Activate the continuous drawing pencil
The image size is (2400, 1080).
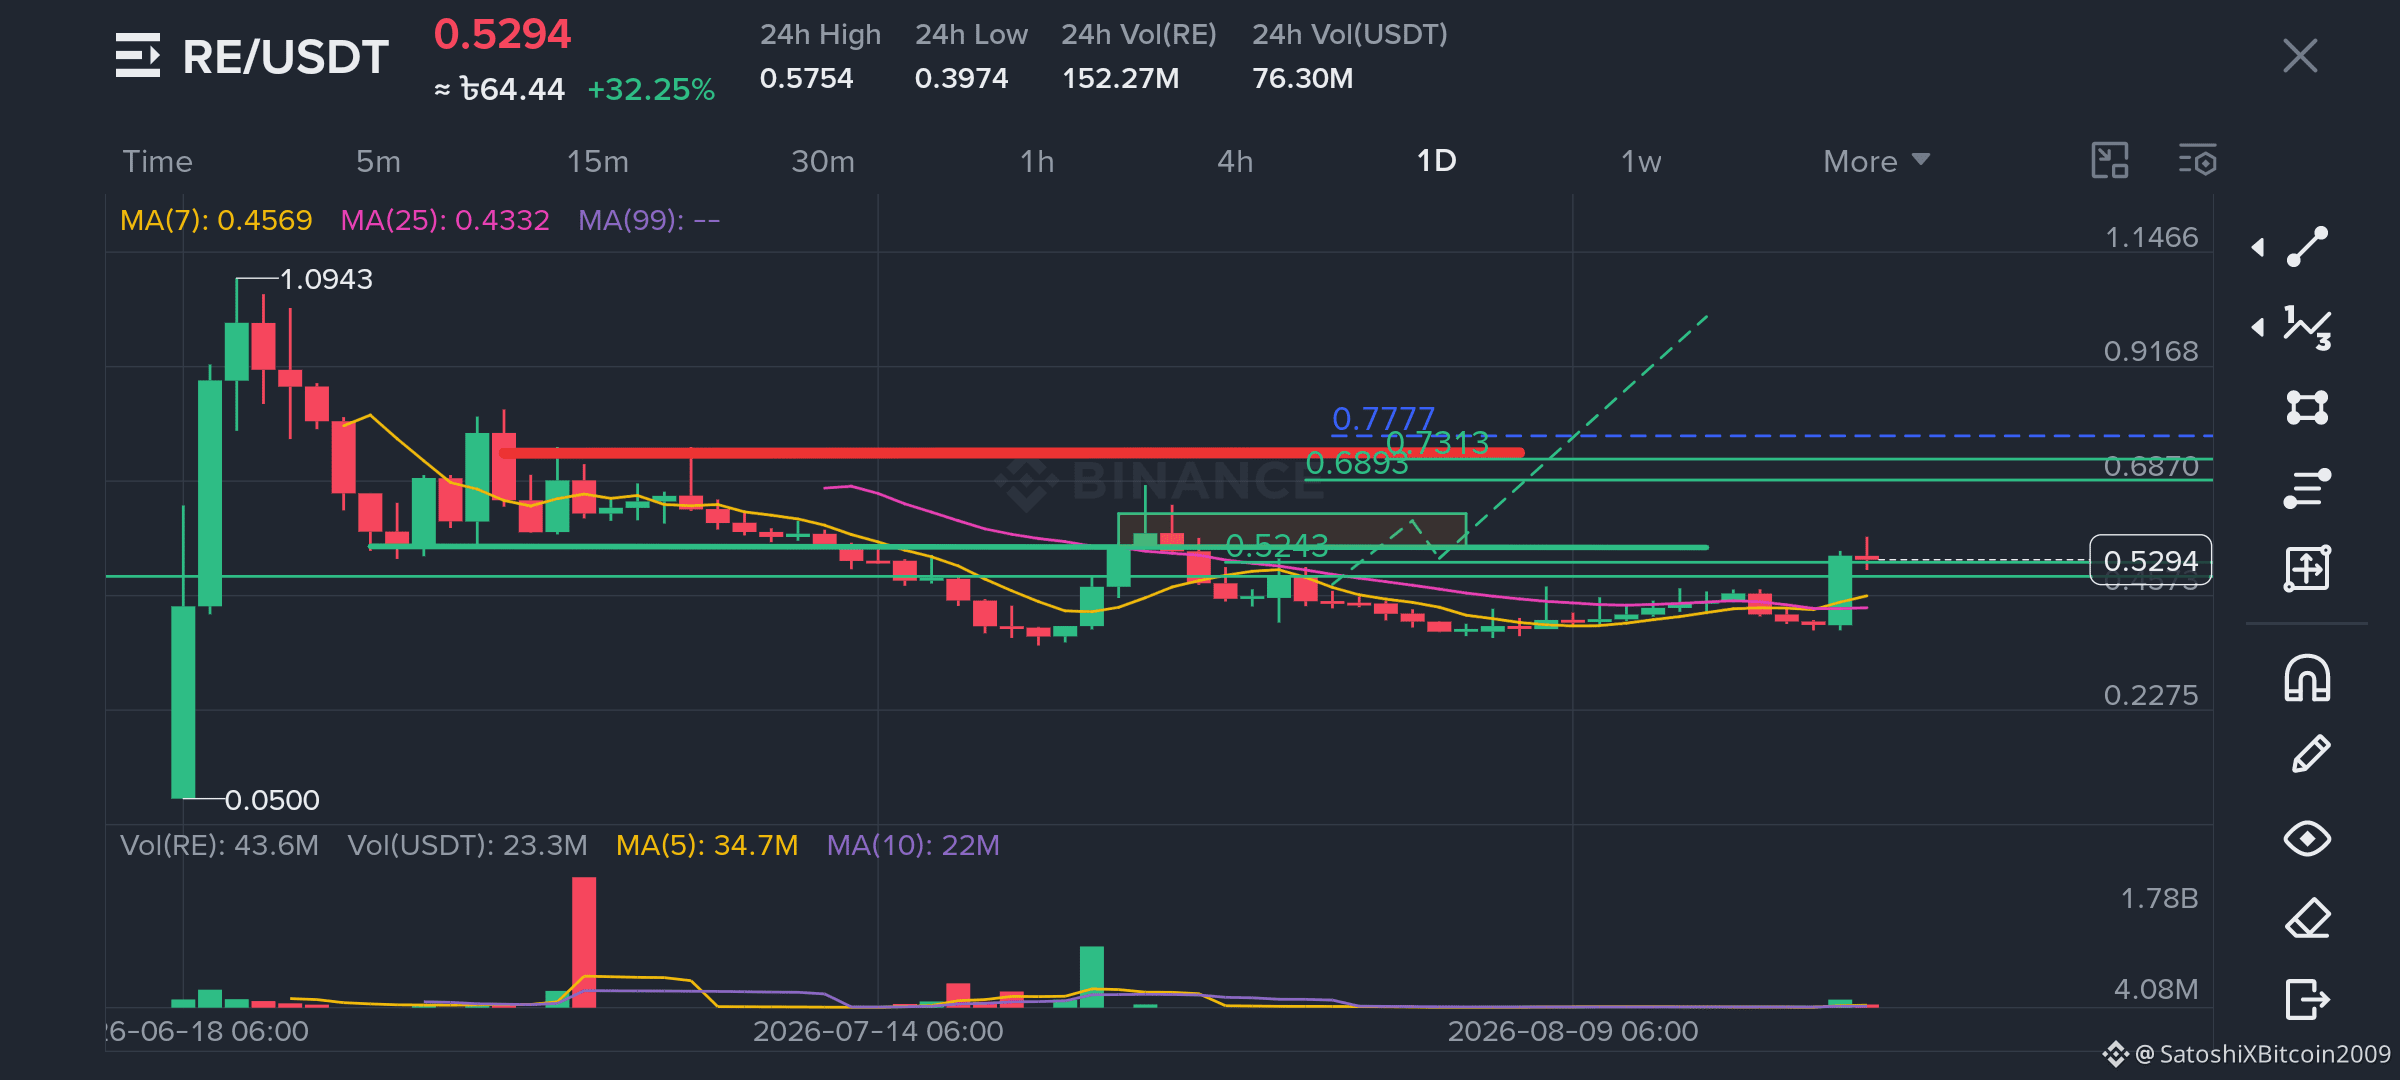pos(2310,755)
